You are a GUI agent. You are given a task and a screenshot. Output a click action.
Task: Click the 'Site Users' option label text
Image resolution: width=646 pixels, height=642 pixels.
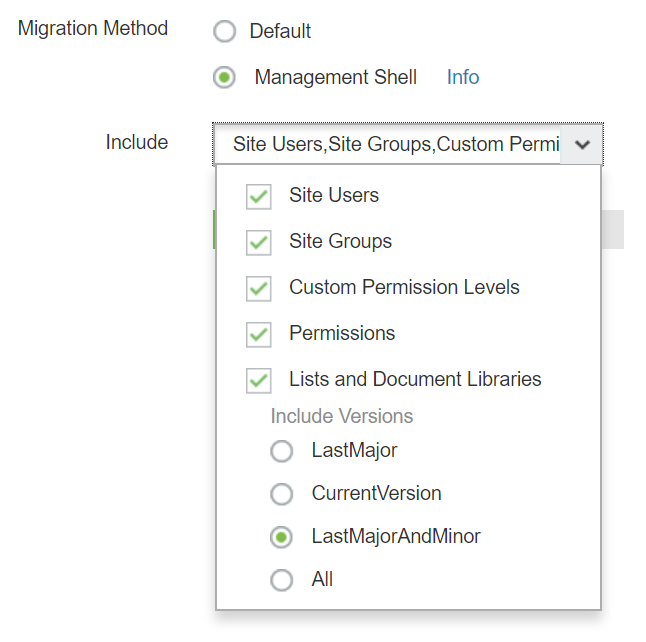(334, 195)
